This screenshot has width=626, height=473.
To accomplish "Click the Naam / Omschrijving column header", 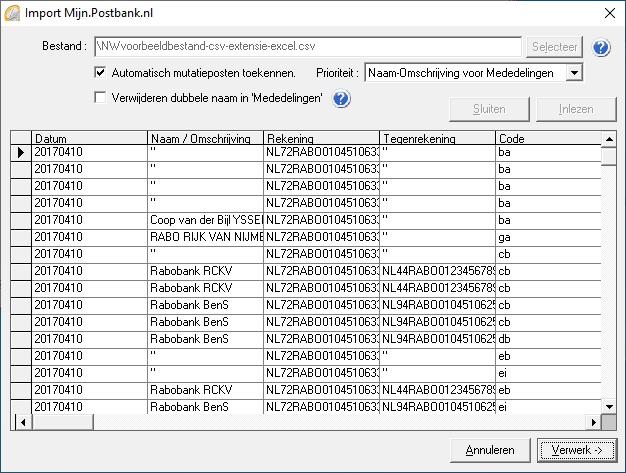I will click(205, 138).
